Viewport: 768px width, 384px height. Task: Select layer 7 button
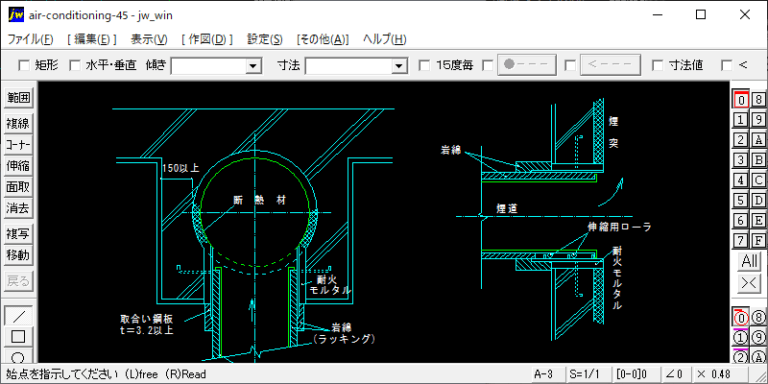point(741,240)
